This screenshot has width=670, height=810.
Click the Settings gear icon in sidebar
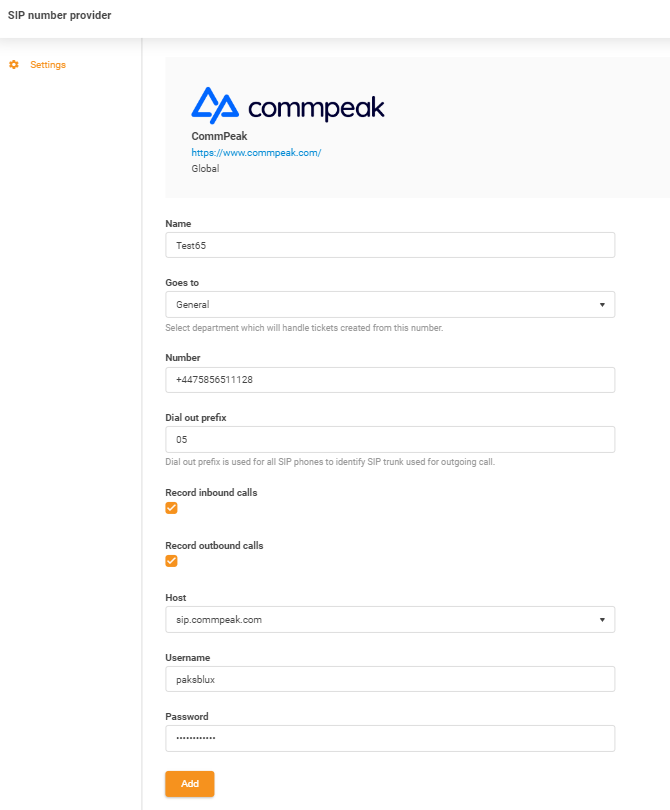point(13,64)
